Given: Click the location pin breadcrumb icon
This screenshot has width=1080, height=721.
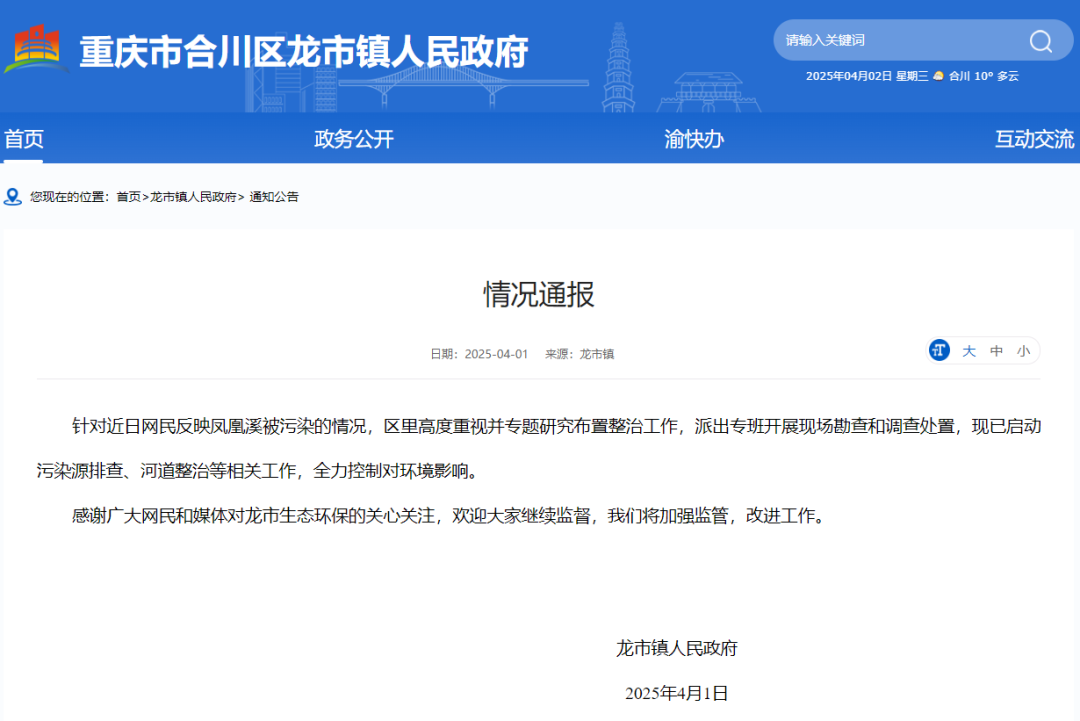Looking at the screenshot, I should (12, 197).
